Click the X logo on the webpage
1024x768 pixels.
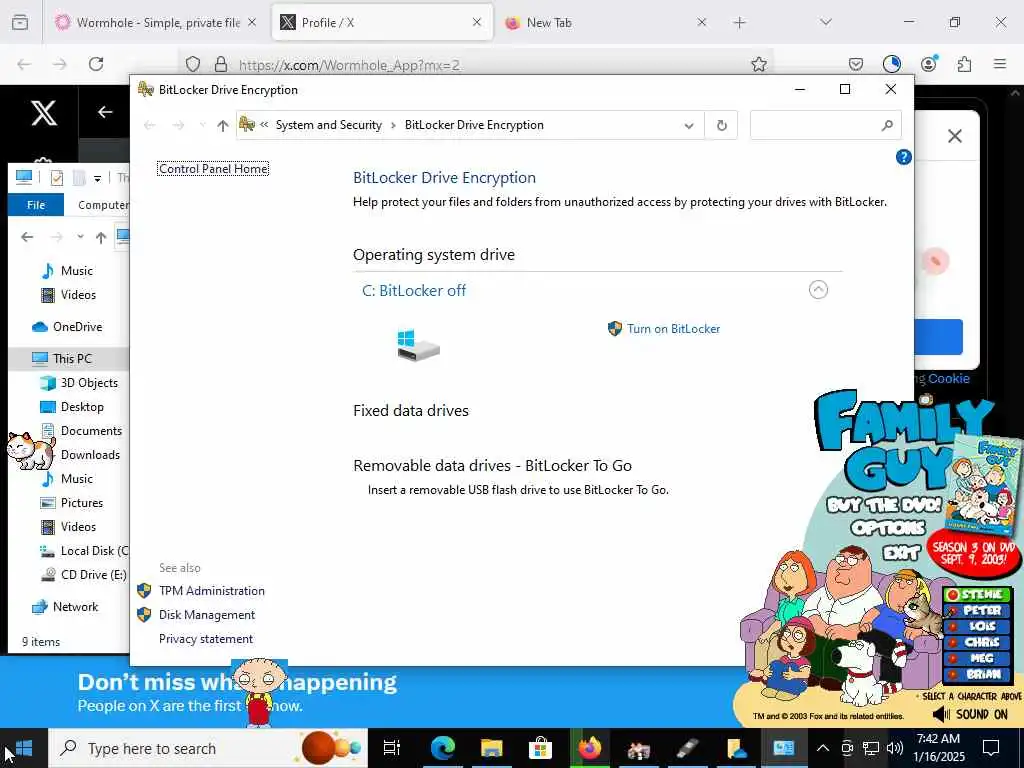(44, 113)
